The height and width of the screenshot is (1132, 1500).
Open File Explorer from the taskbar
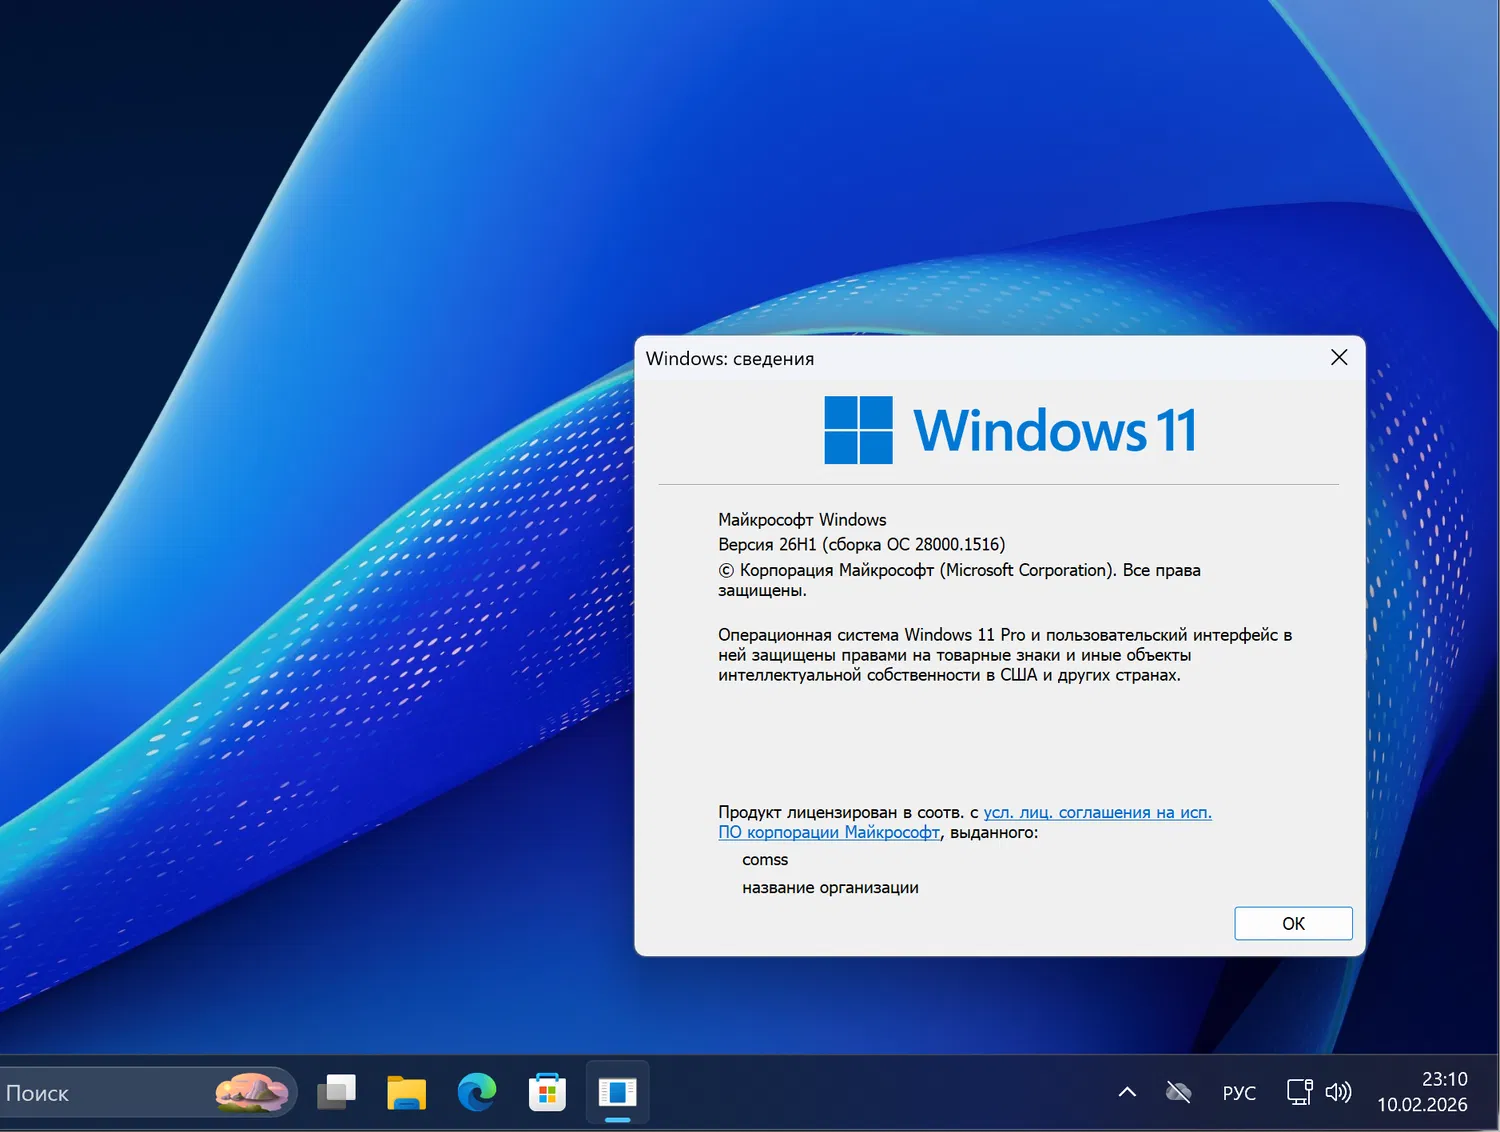coord(406,1092)
